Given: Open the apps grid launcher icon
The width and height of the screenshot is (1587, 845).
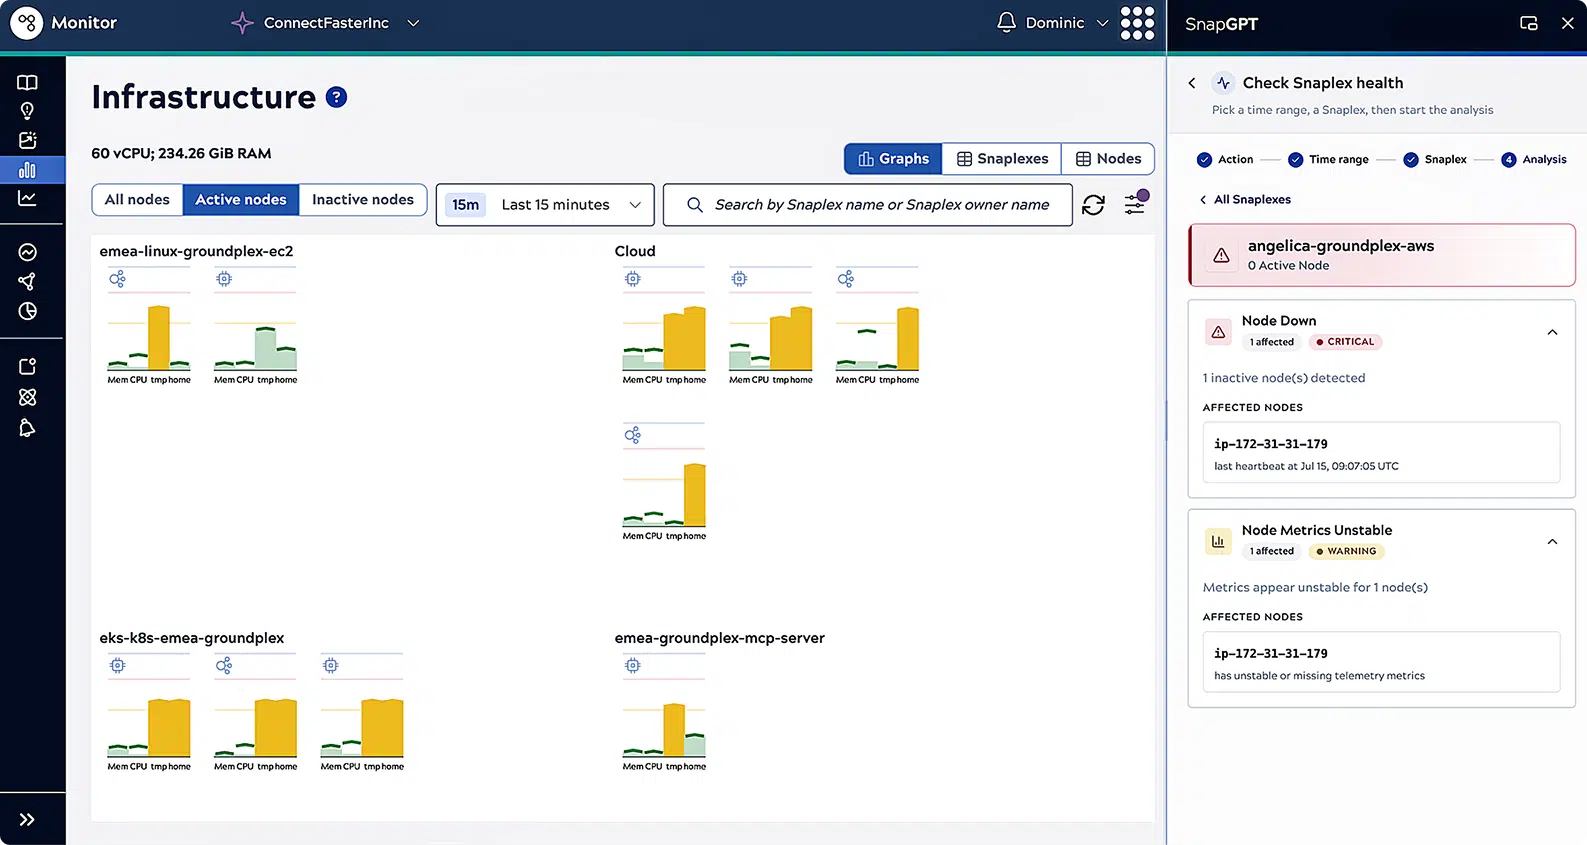Looking at the screenshot, I should click(x=1137, y=22).
